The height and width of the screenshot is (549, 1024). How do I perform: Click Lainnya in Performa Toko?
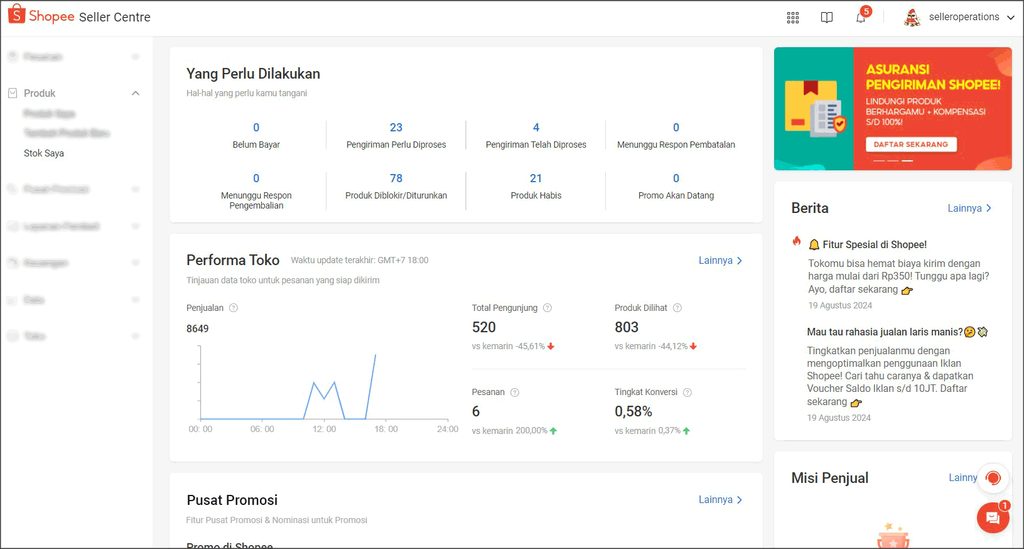[720, 260]
